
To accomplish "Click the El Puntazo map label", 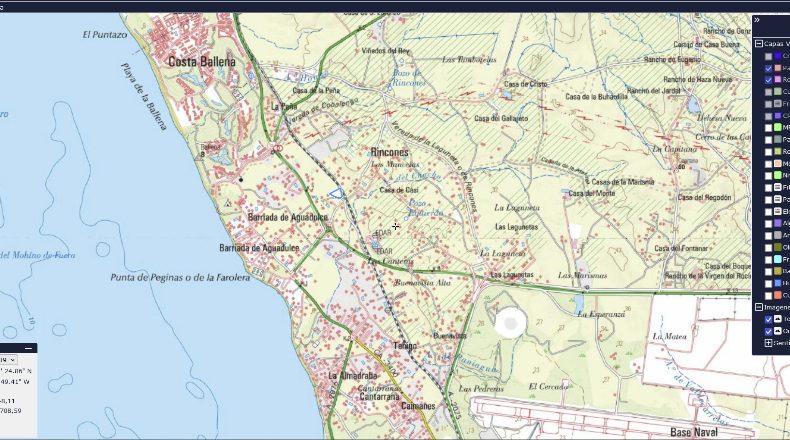I will 105,35.
